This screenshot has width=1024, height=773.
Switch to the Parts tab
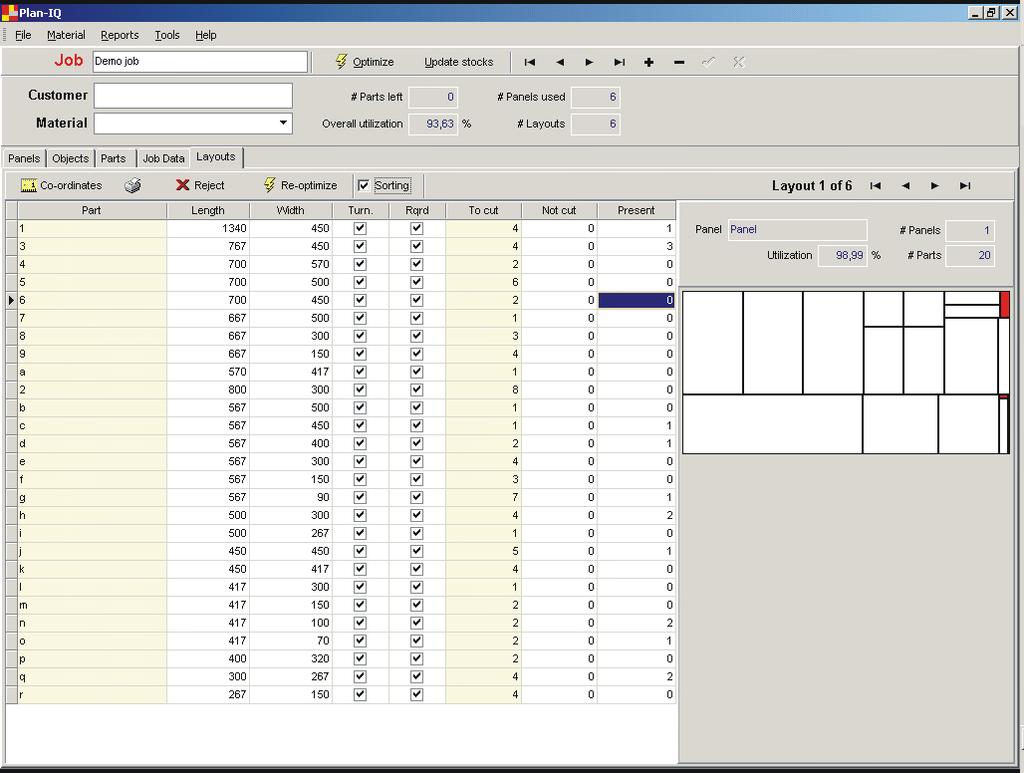[x=113, y=158]
